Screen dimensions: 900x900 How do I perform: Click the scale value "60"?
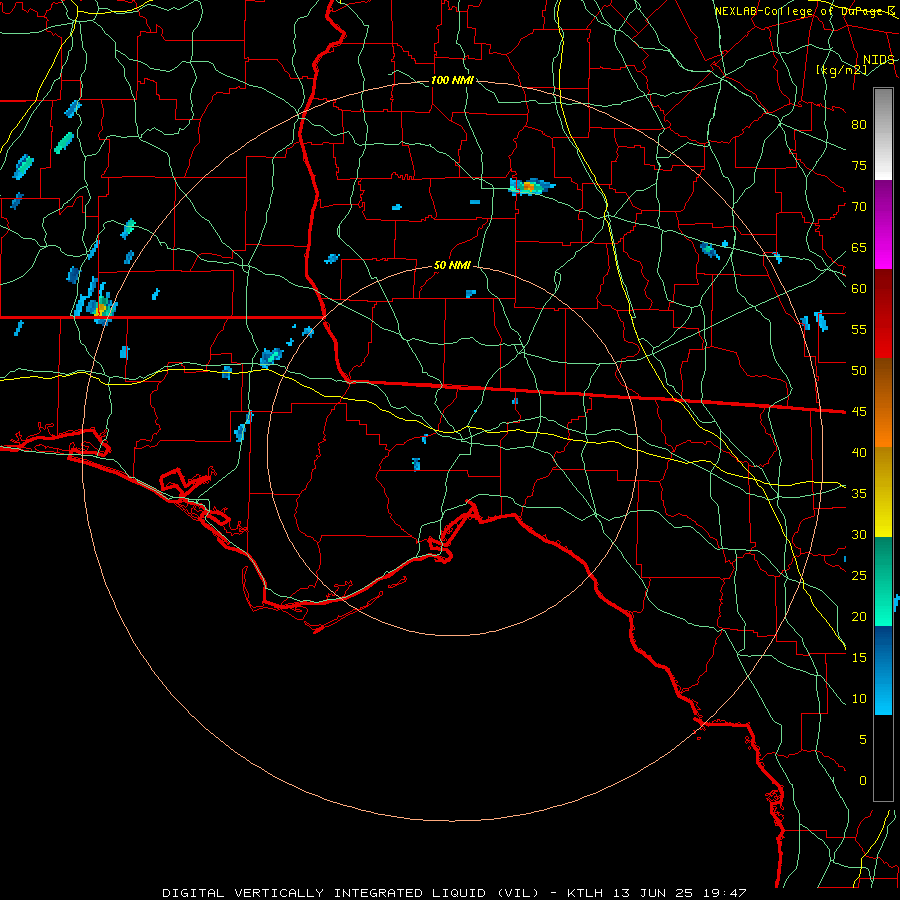click(859, 289)
